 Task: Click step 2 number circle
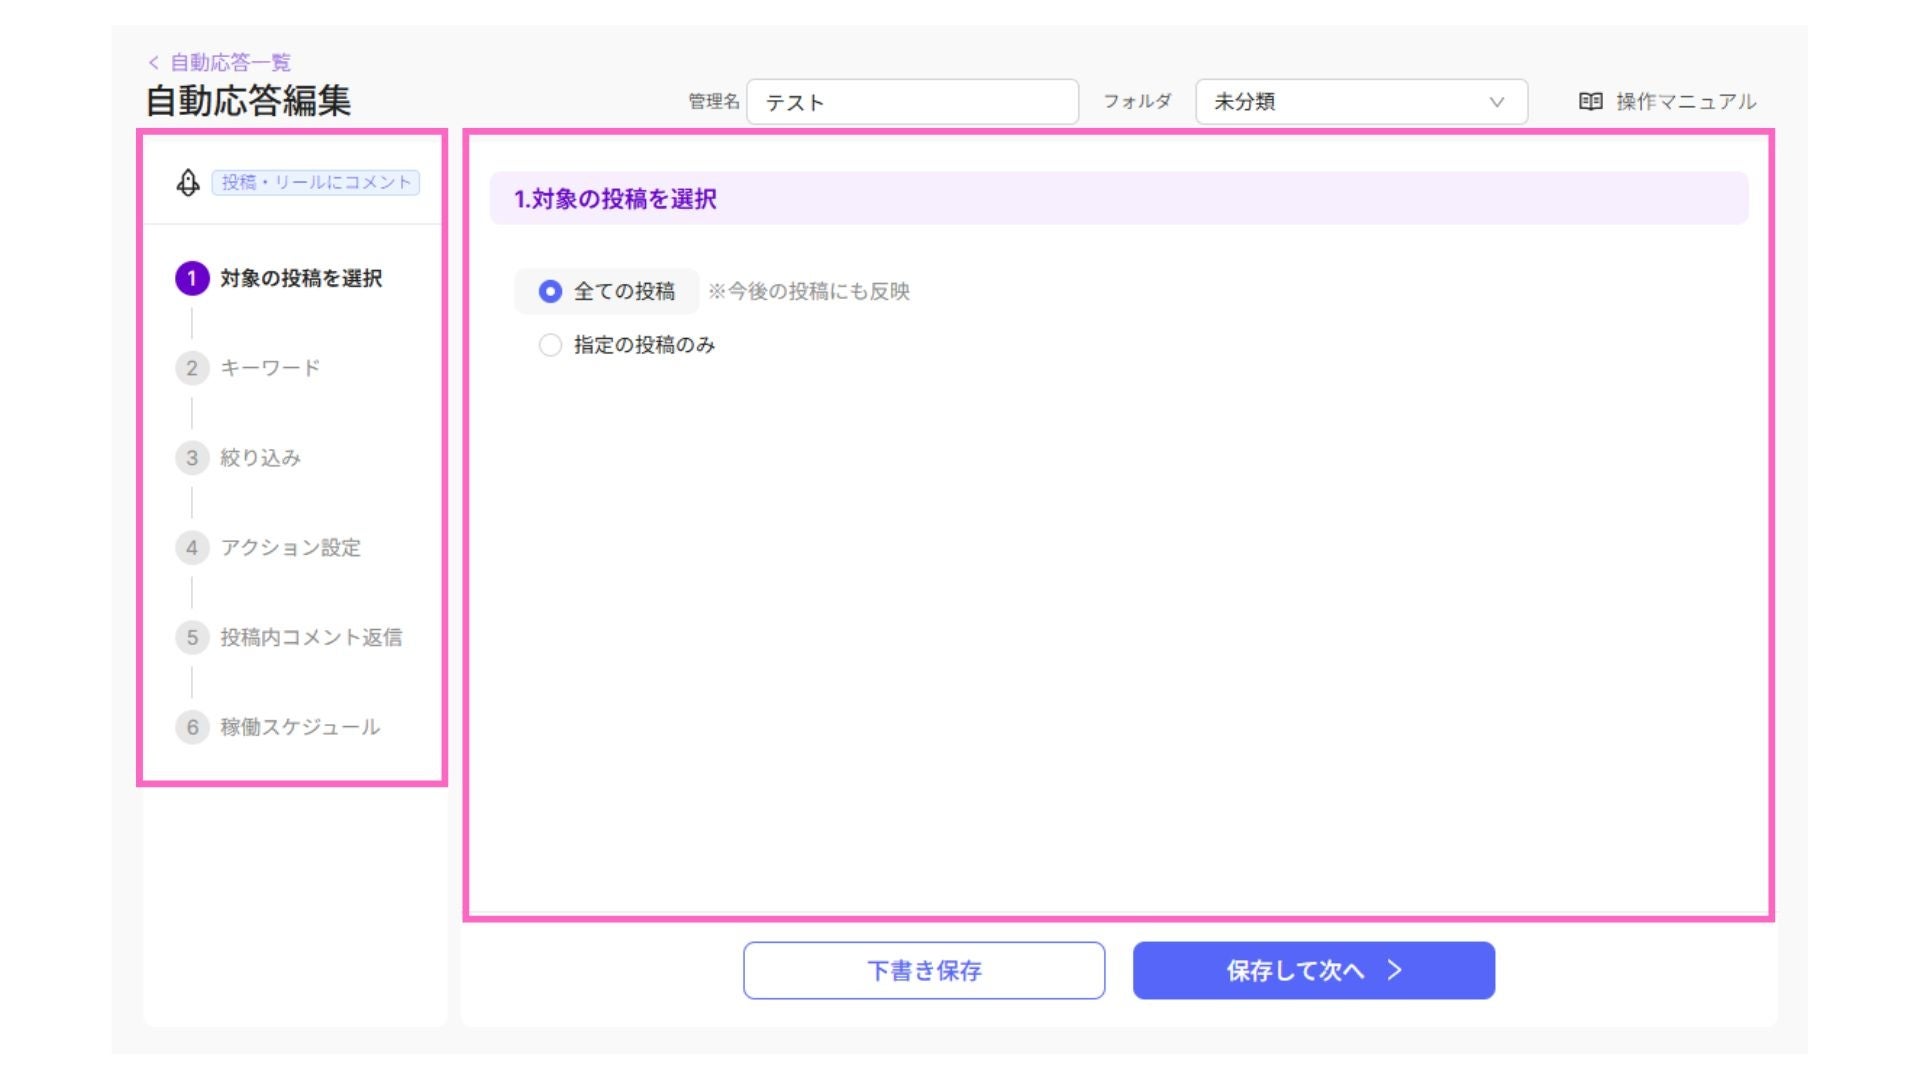point(192,368)
